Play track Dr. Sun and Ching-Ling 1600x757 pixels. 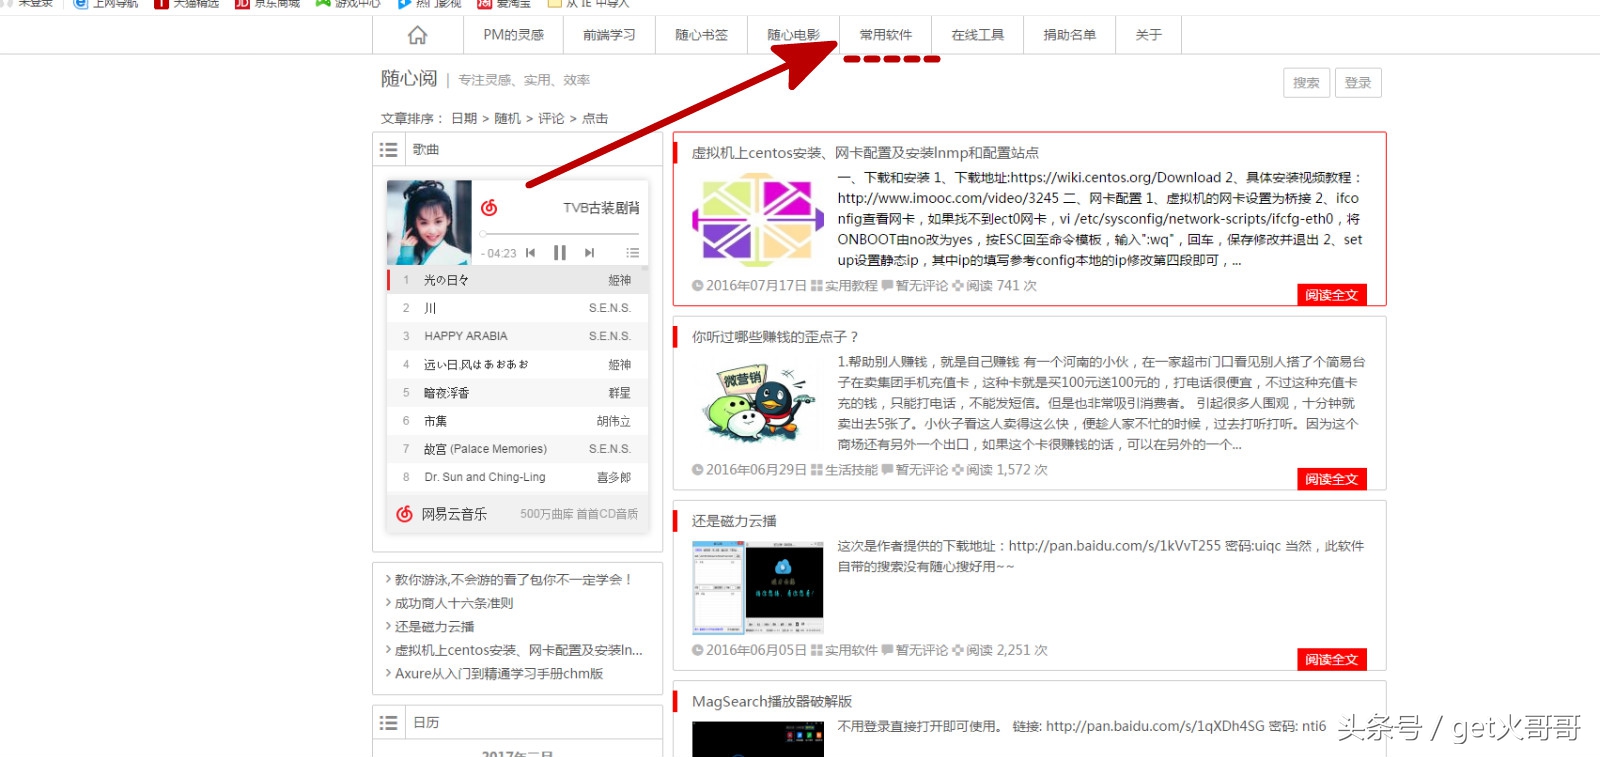coord(518,477)
